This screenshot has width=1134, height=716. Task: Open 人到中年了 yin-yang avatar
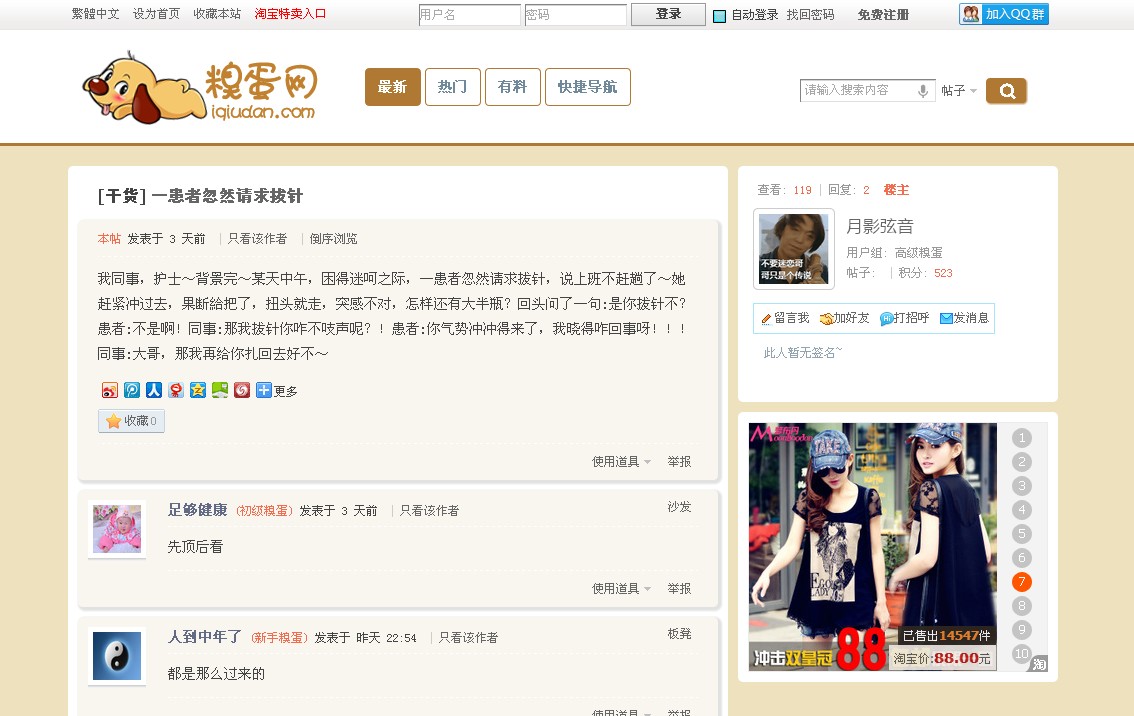click(117, 656)
